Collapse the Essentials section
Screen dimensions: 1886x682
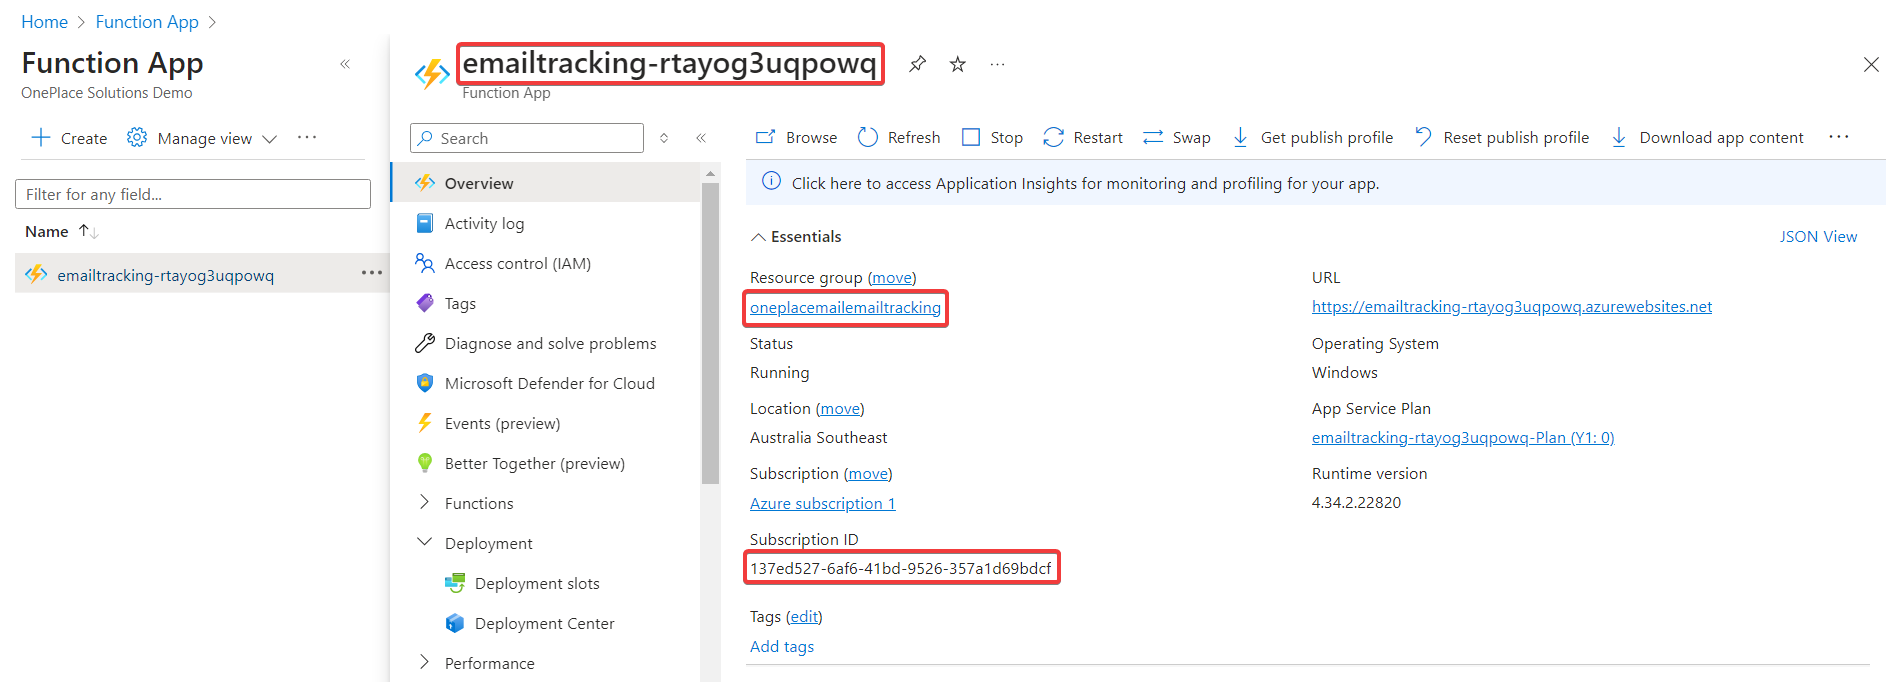(759, 237)
